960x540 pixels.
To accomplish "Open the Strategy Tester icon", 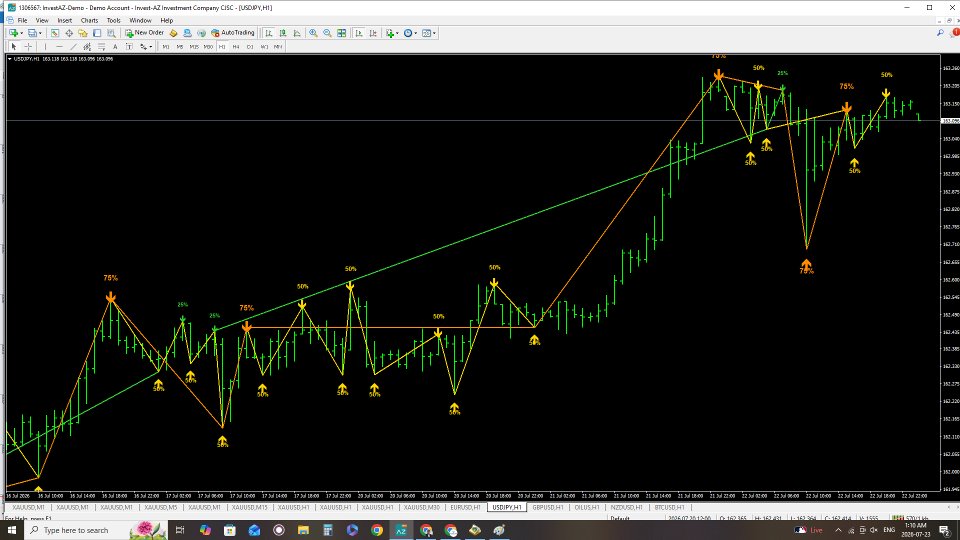I will [x=111, y=33].
